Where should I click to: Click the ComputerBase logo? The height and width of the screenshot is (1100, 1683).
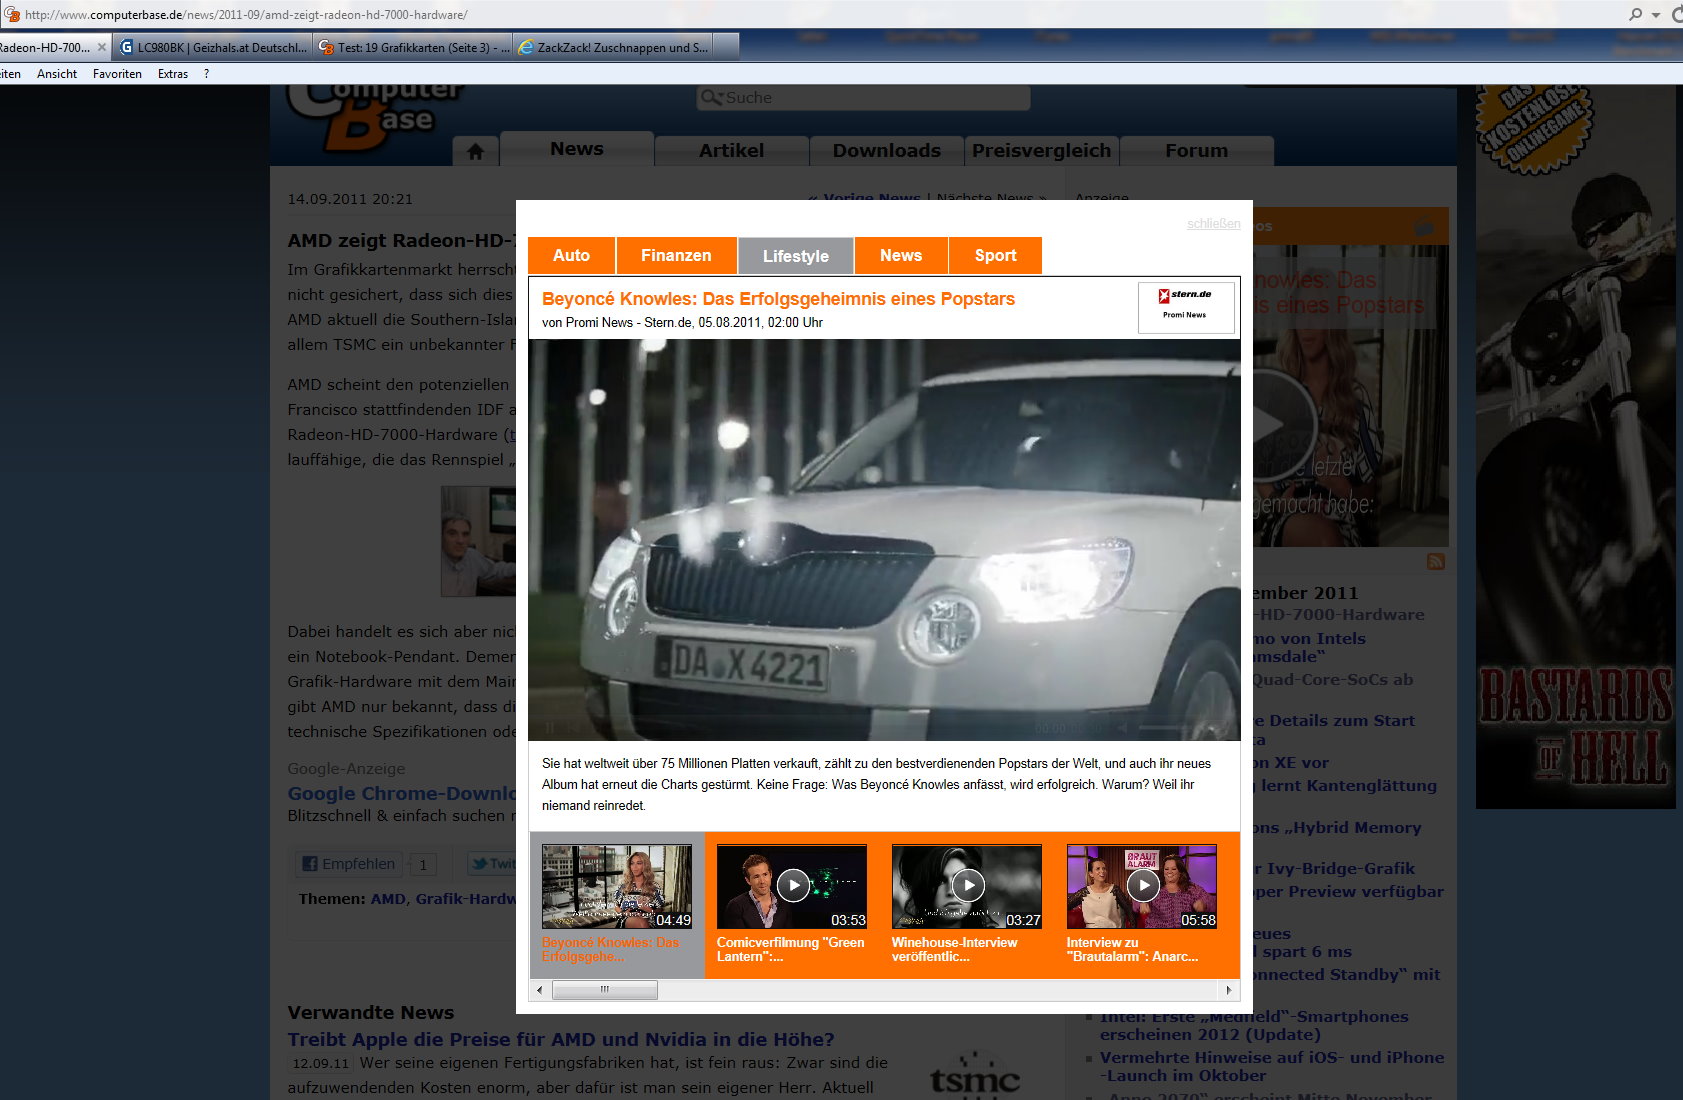coord(375,118)
